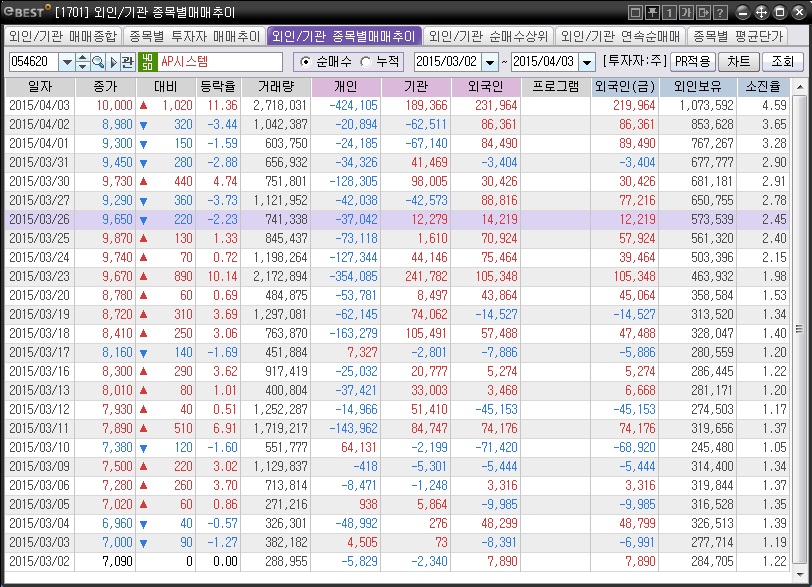Screen dimensions: 812x587
Task: Click the 종가 column header
Action: [106, 86]
